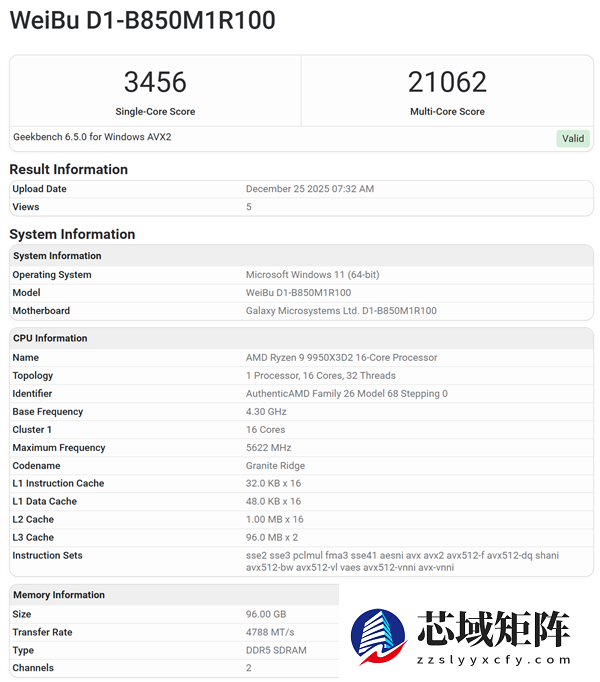
Task: Click L2 Cache value 1.00 MB x 16
Action: (275, 519)
